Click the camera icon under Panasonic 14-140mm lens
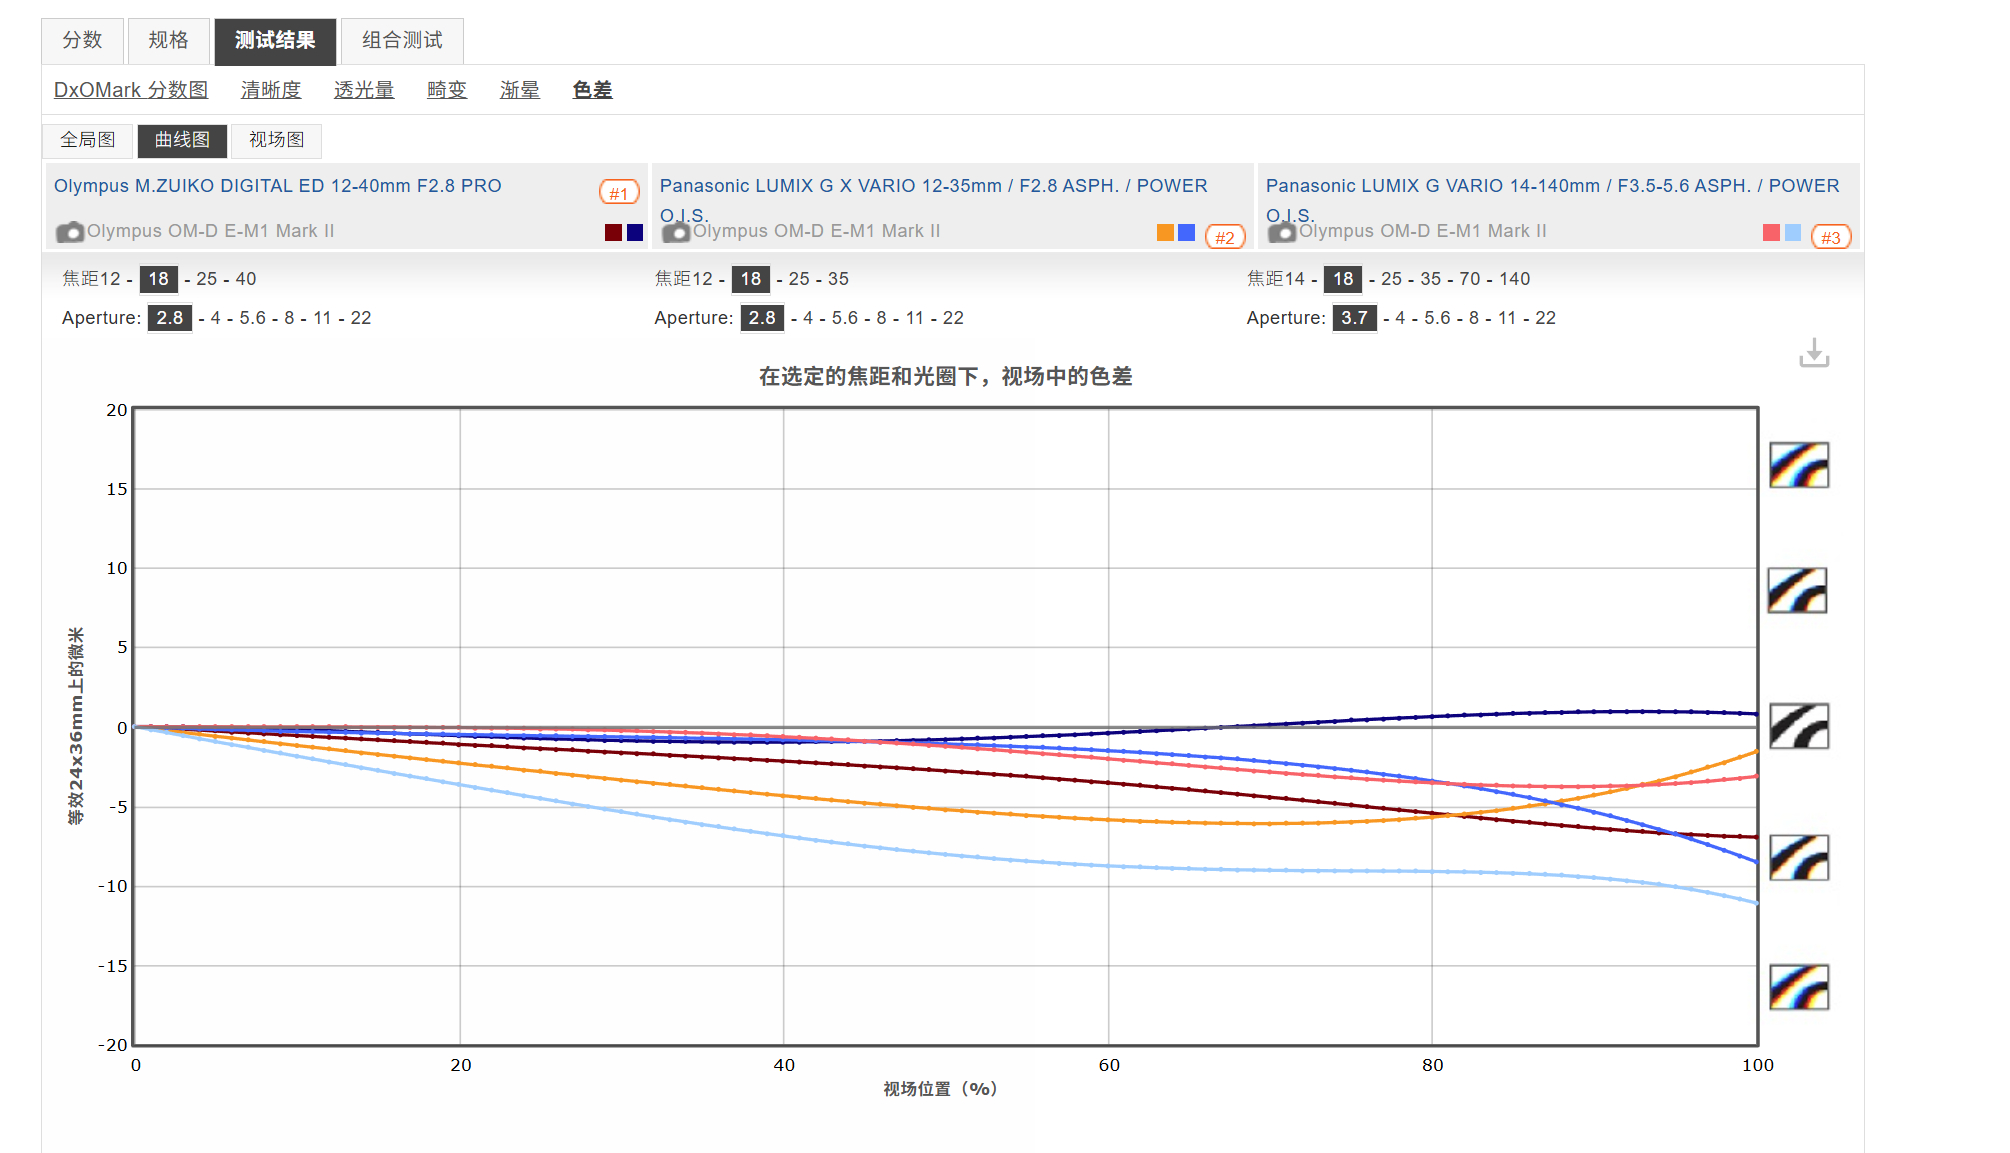The width and height of the screenshot is (2010, 1153). pos(1282,232)
